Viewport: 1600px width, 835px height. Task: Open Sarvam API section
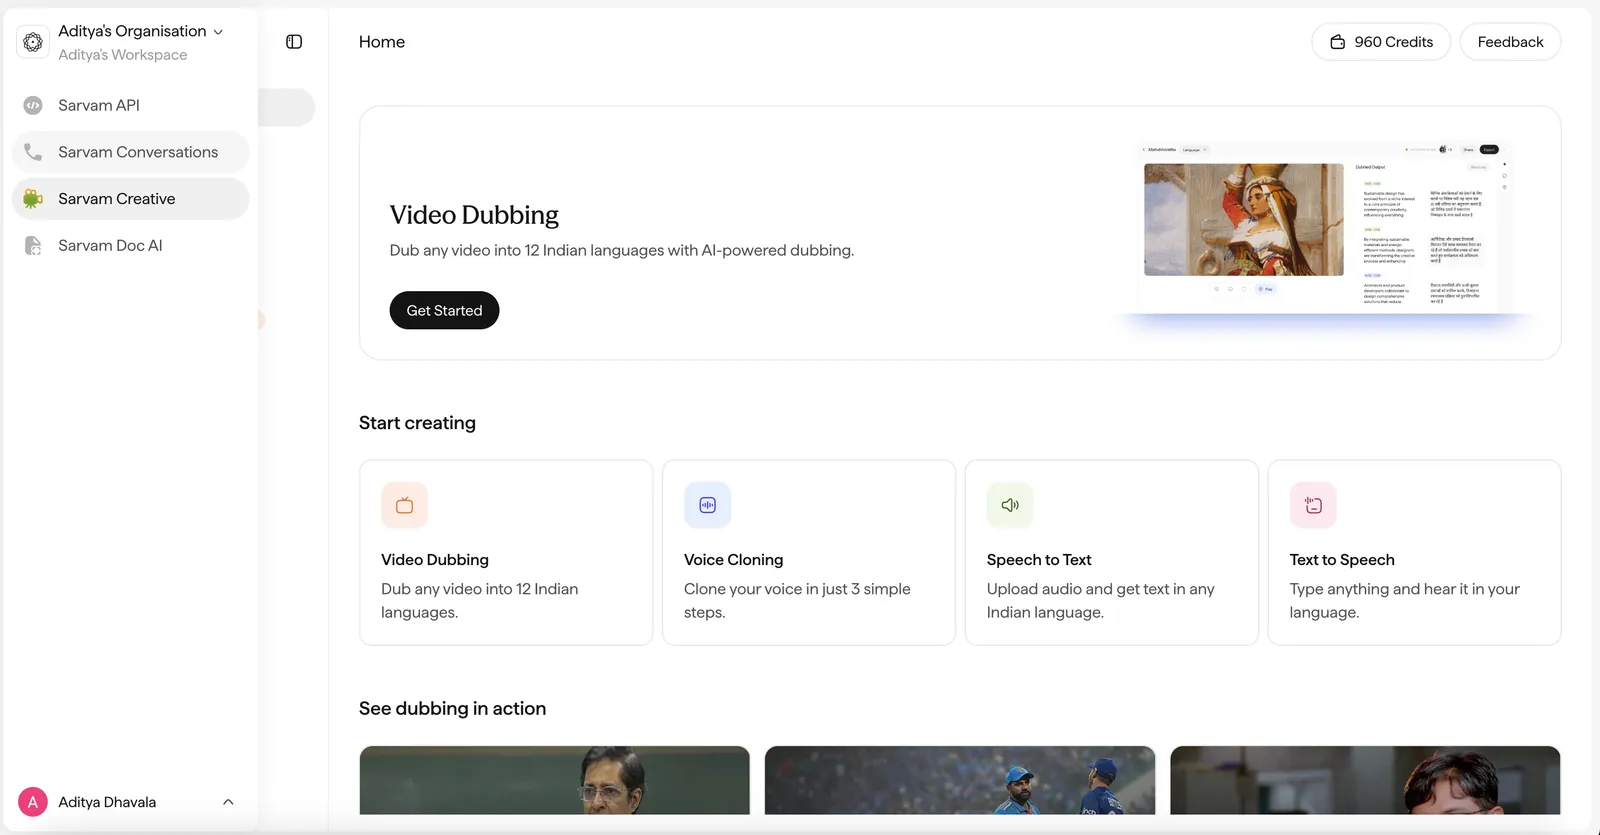131,105
